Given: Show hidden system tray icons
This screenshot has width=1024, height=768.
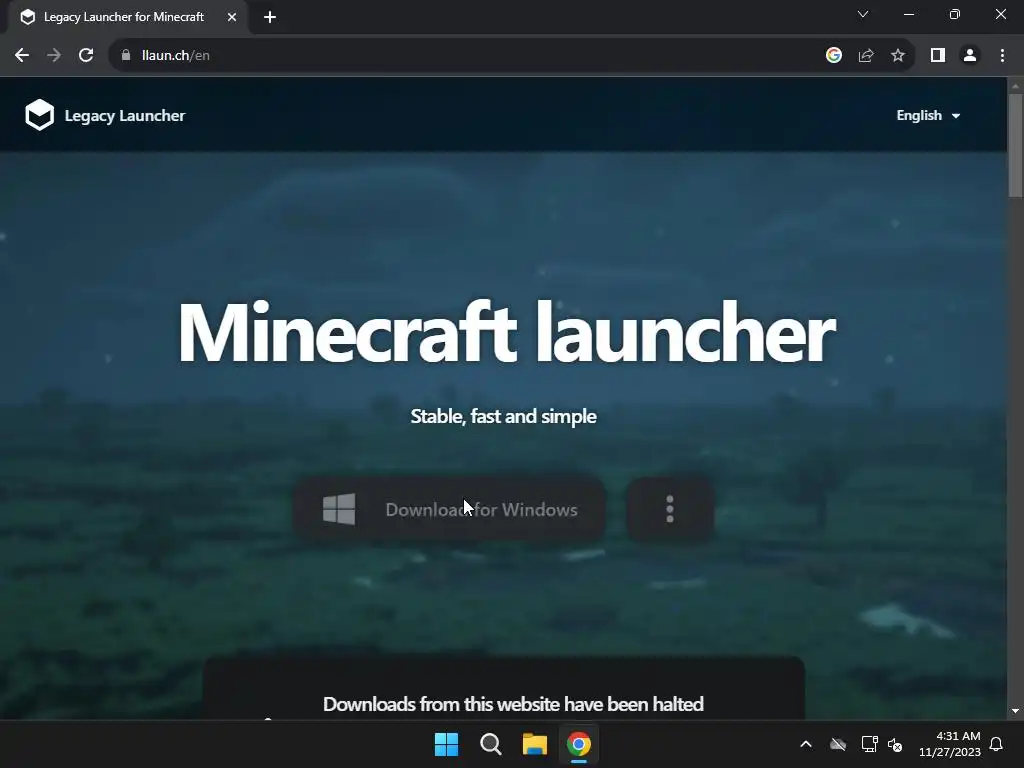Looking at the screenshot, I should [806, 744].
